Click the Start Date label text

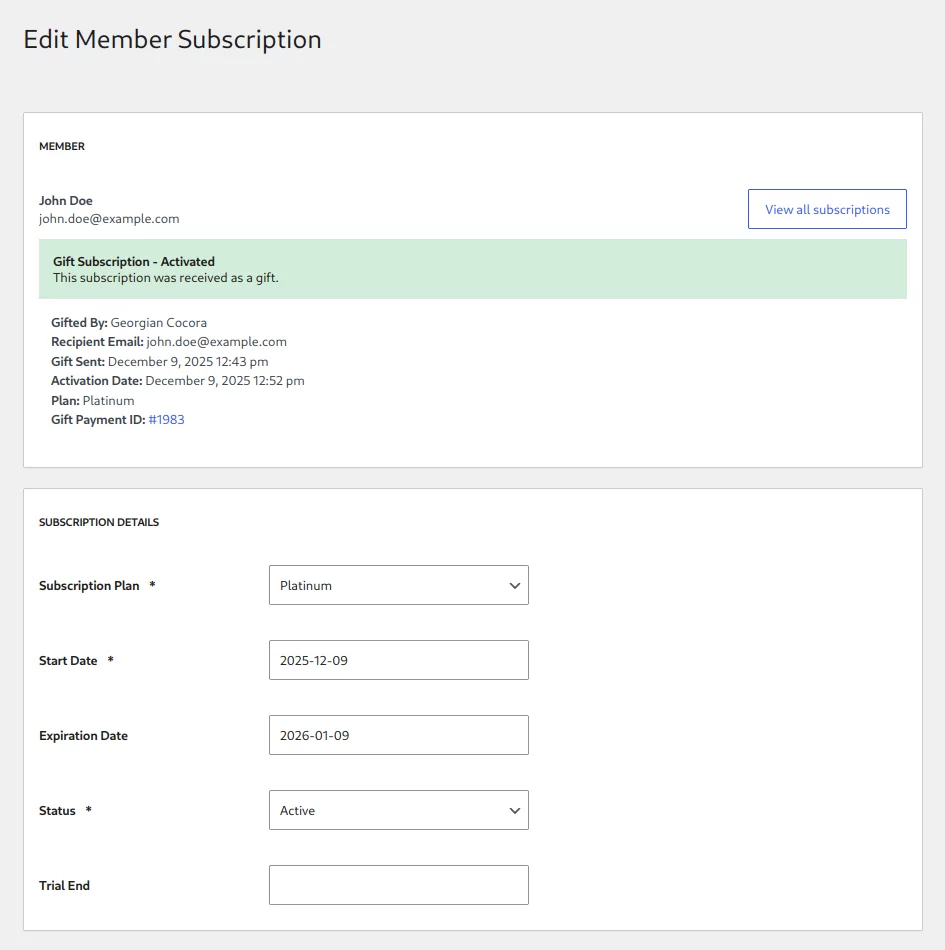(68, 661)
